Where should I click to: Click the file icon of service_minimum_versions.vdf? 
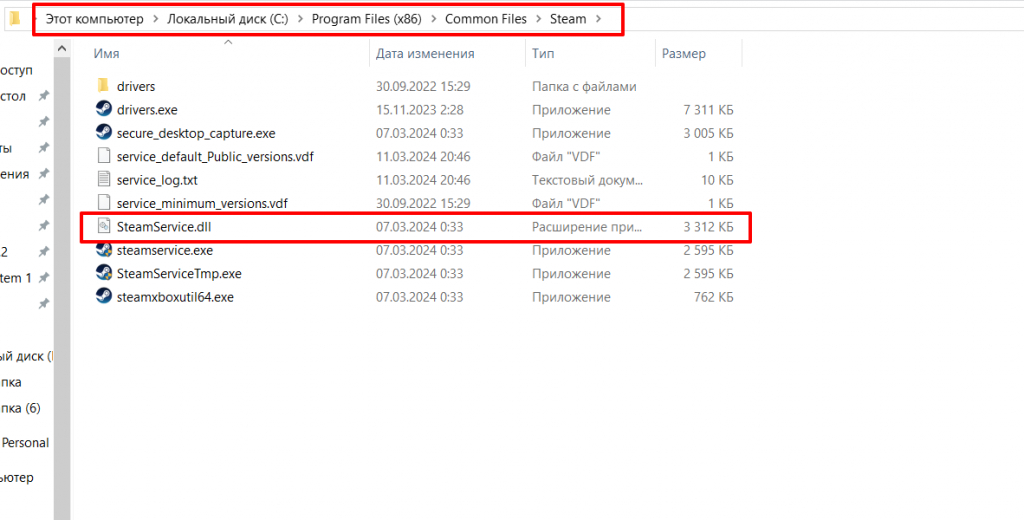point(103,203)
